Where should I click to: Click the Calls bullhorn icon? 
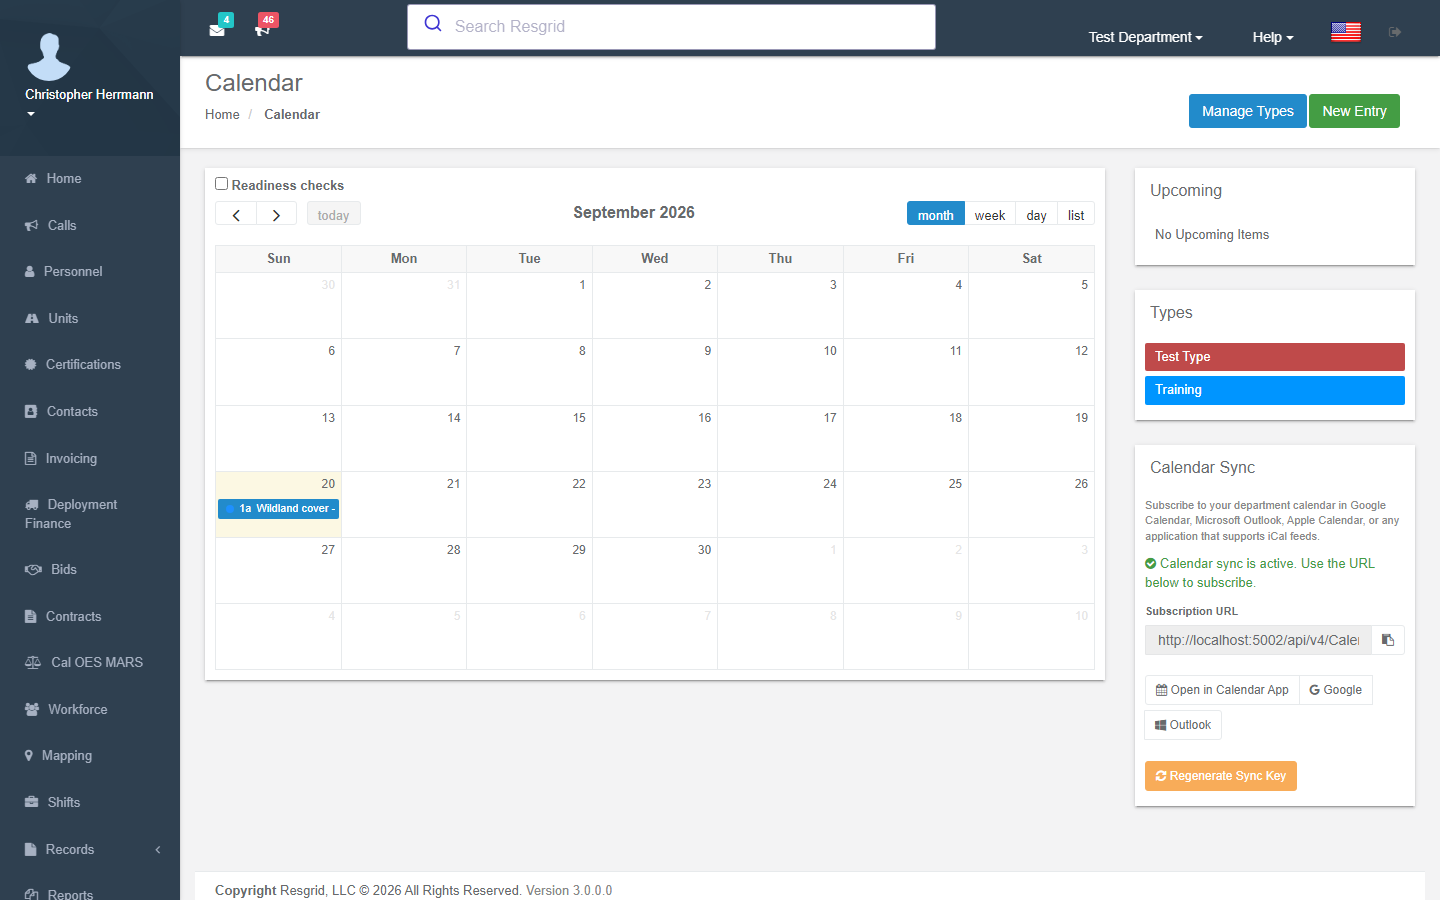[x=32, y=225]
